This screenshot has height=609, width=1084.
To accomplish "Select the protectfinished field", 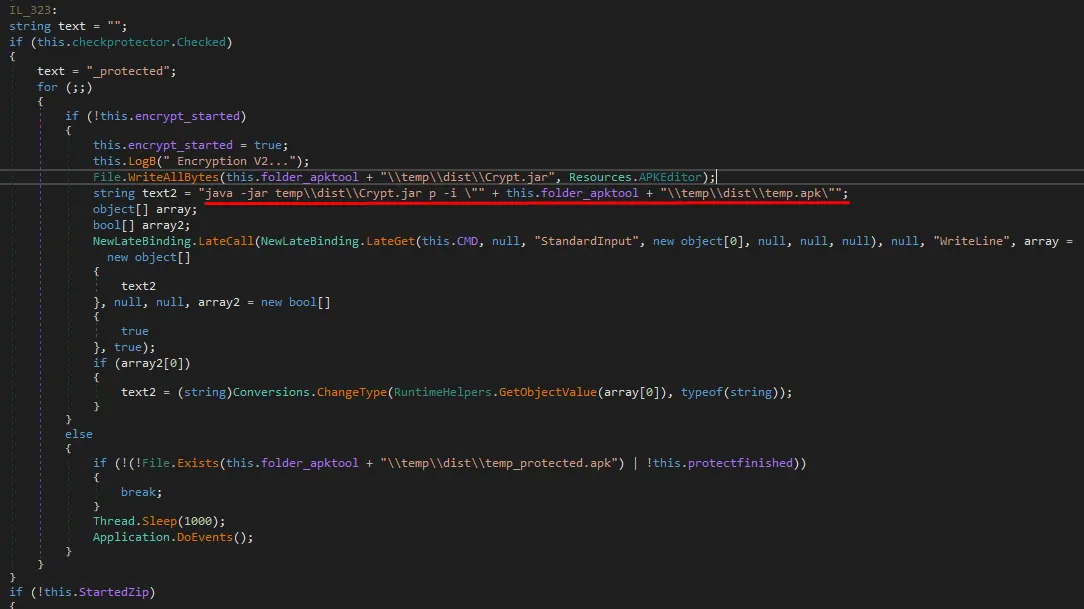I will click(746, 463).
